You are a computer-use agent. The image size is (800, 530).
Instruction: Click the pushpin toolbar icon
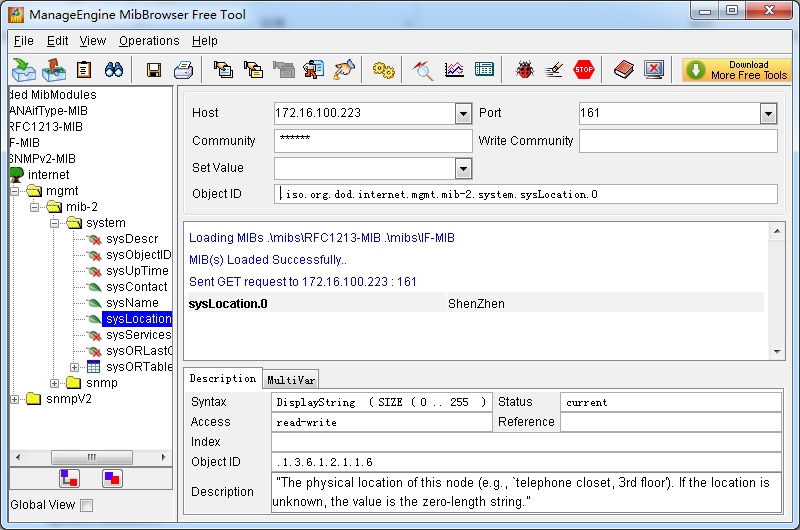coord(344,70)
